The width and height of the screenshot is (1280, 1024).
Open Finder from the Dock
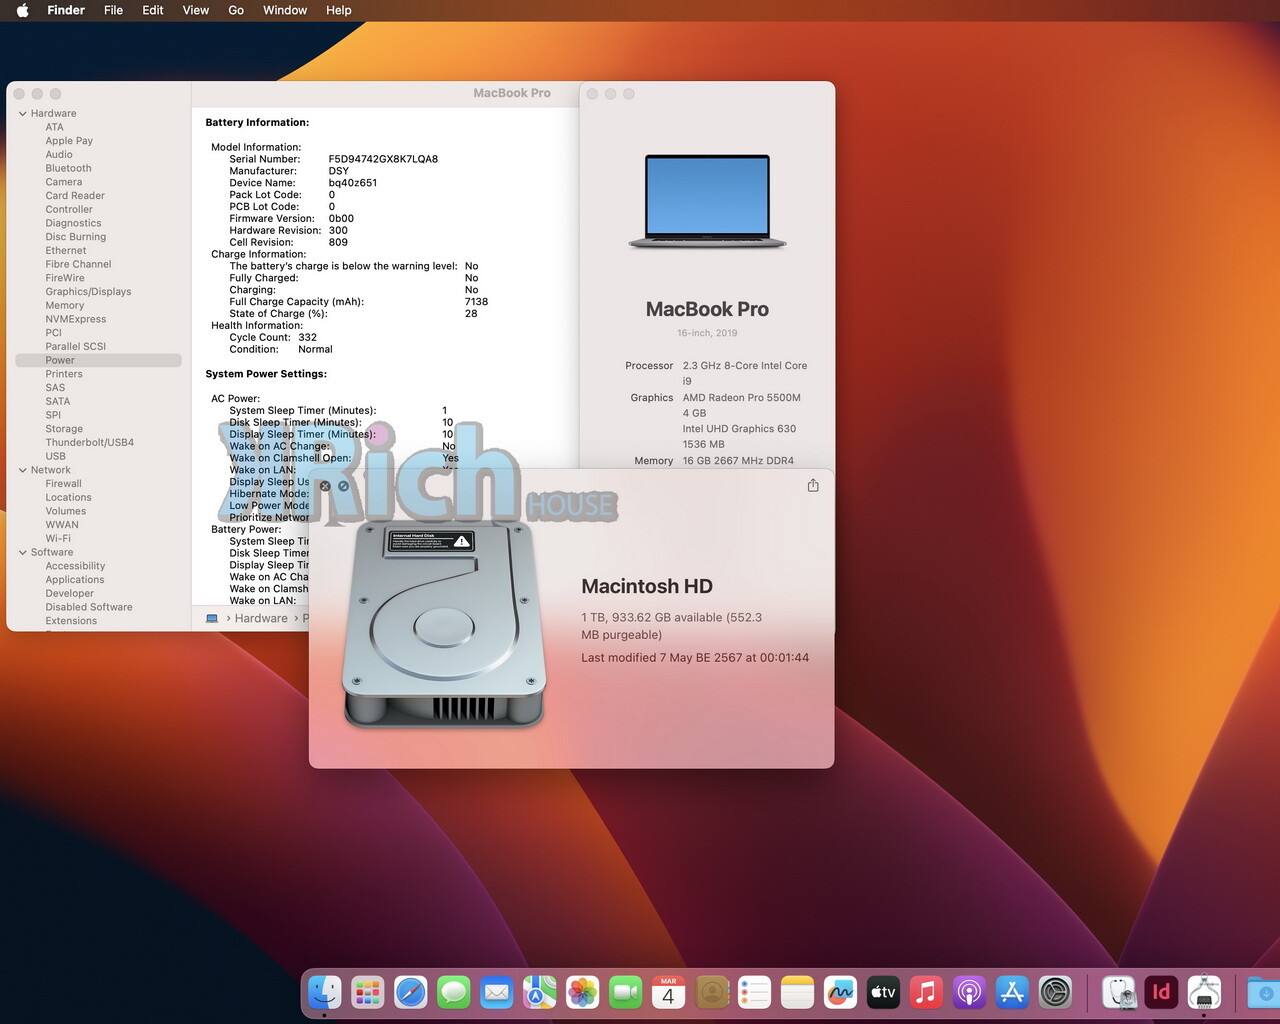324,992
